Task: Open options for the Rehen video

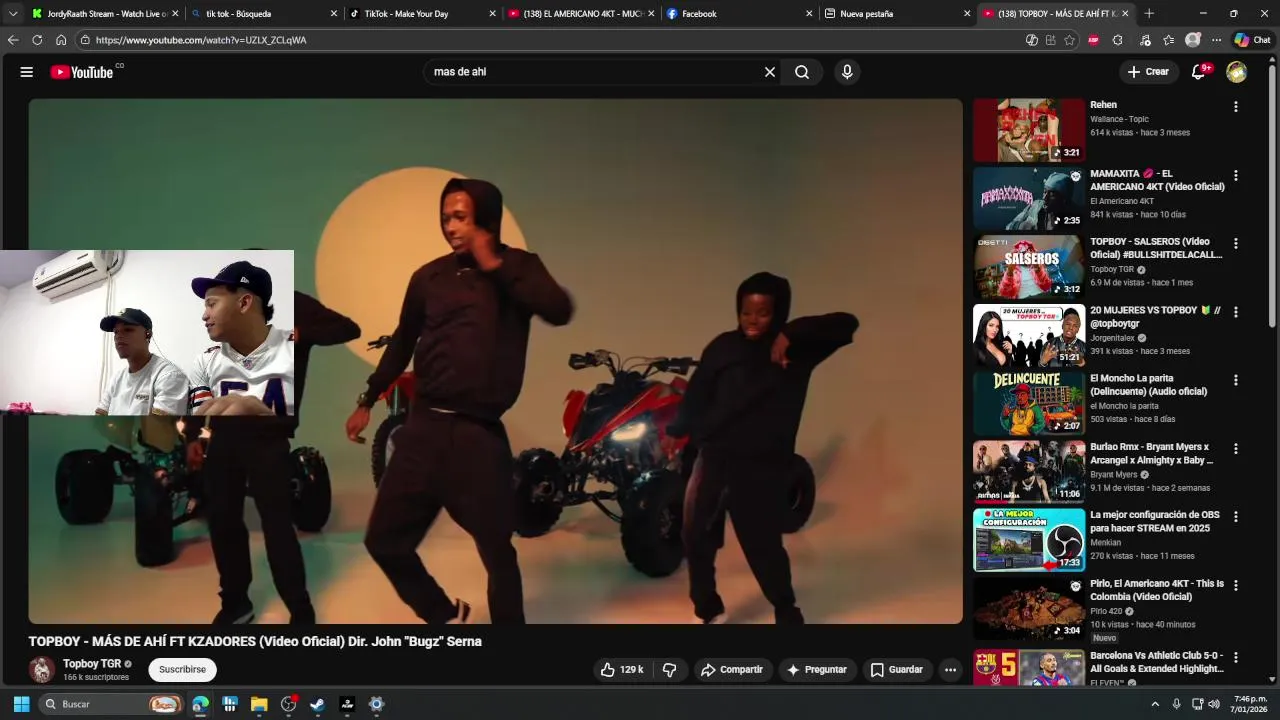Action: 1235,106
